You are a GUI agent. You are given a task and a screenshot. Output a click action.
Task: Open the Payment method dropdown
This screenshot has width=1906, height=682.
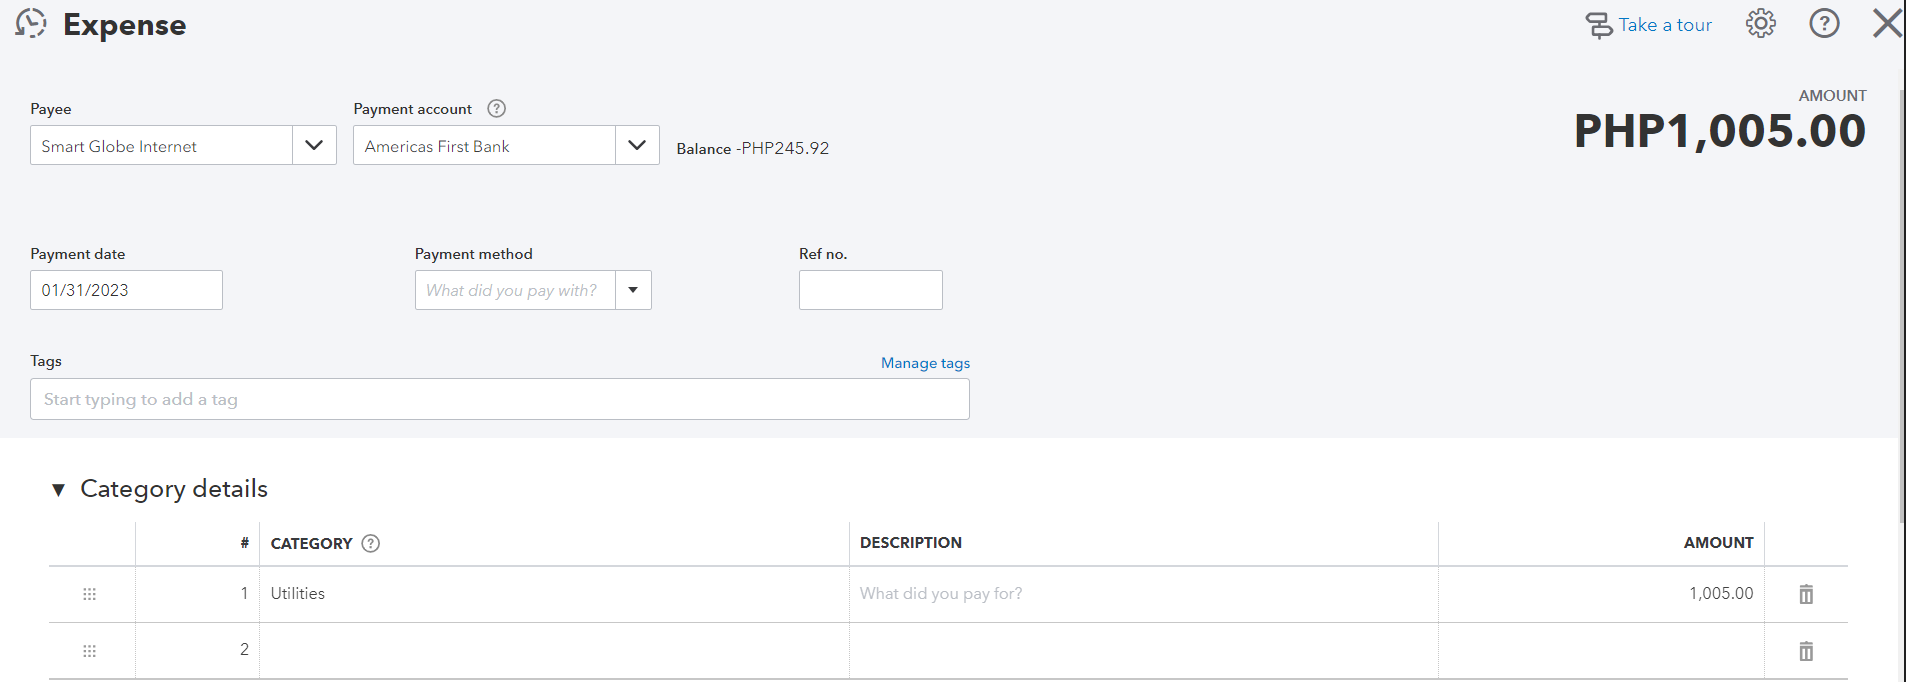point(633,290)
